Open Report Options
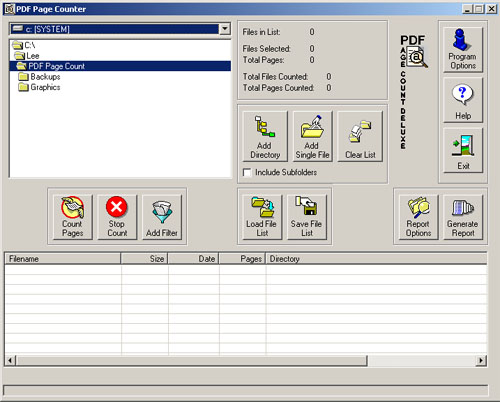This screenshot has width=500, height=402. pos(418,217)
